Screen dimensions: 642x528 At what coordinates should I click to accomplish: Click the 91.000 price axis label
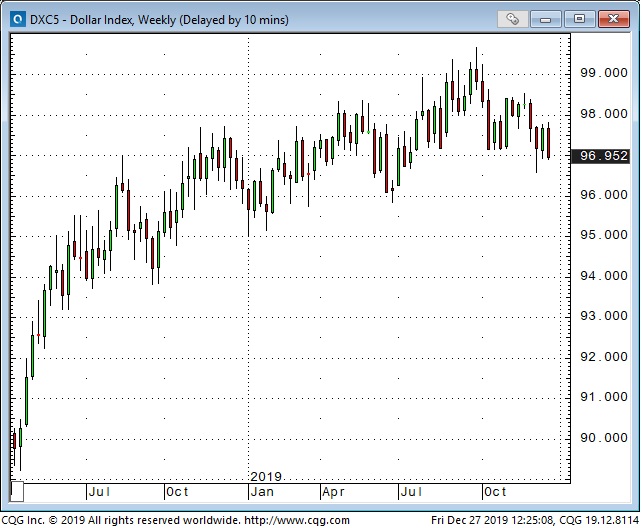pyautogui.click(x=604, y=397)
